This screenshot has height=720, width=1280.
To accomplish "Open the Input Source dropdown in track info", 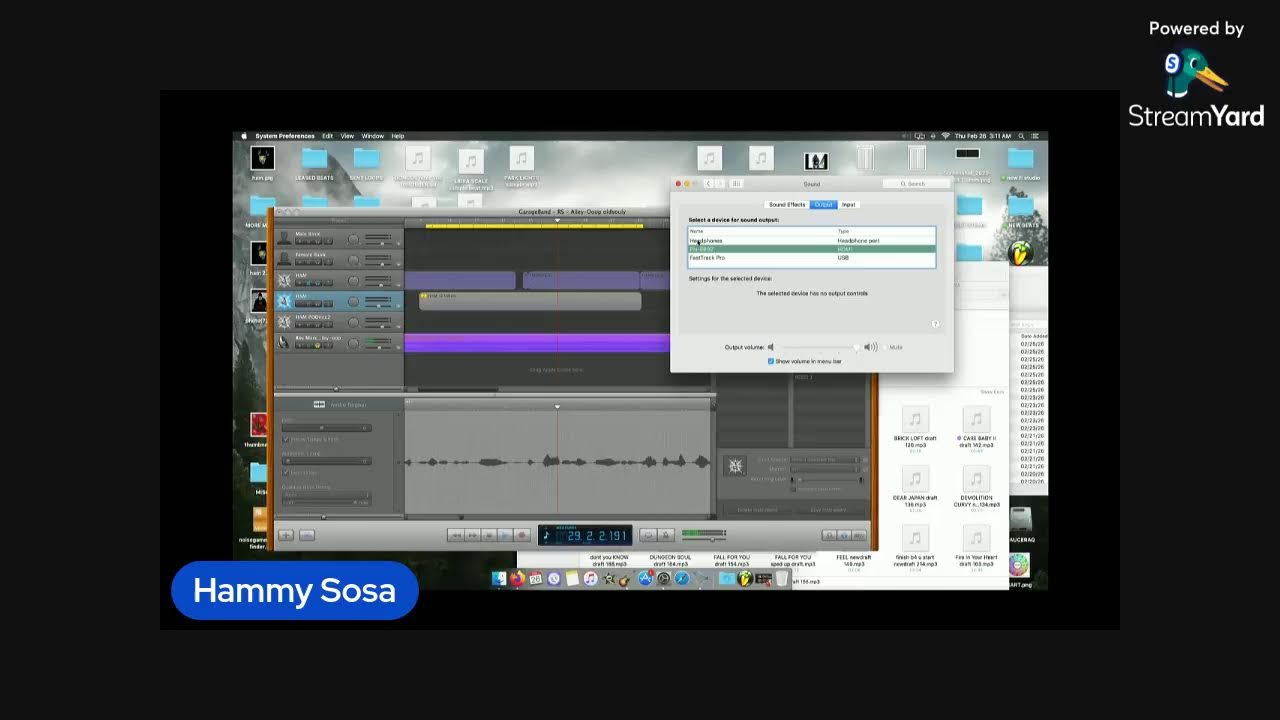I will [825, 460].
